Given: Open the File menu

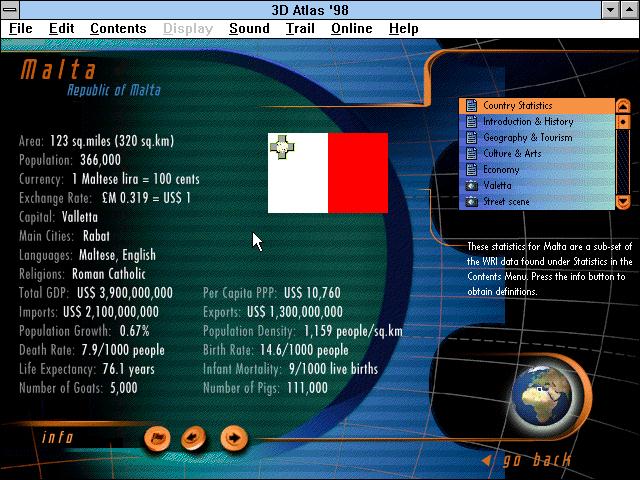Looking at the screenshot, I should 20,29.
